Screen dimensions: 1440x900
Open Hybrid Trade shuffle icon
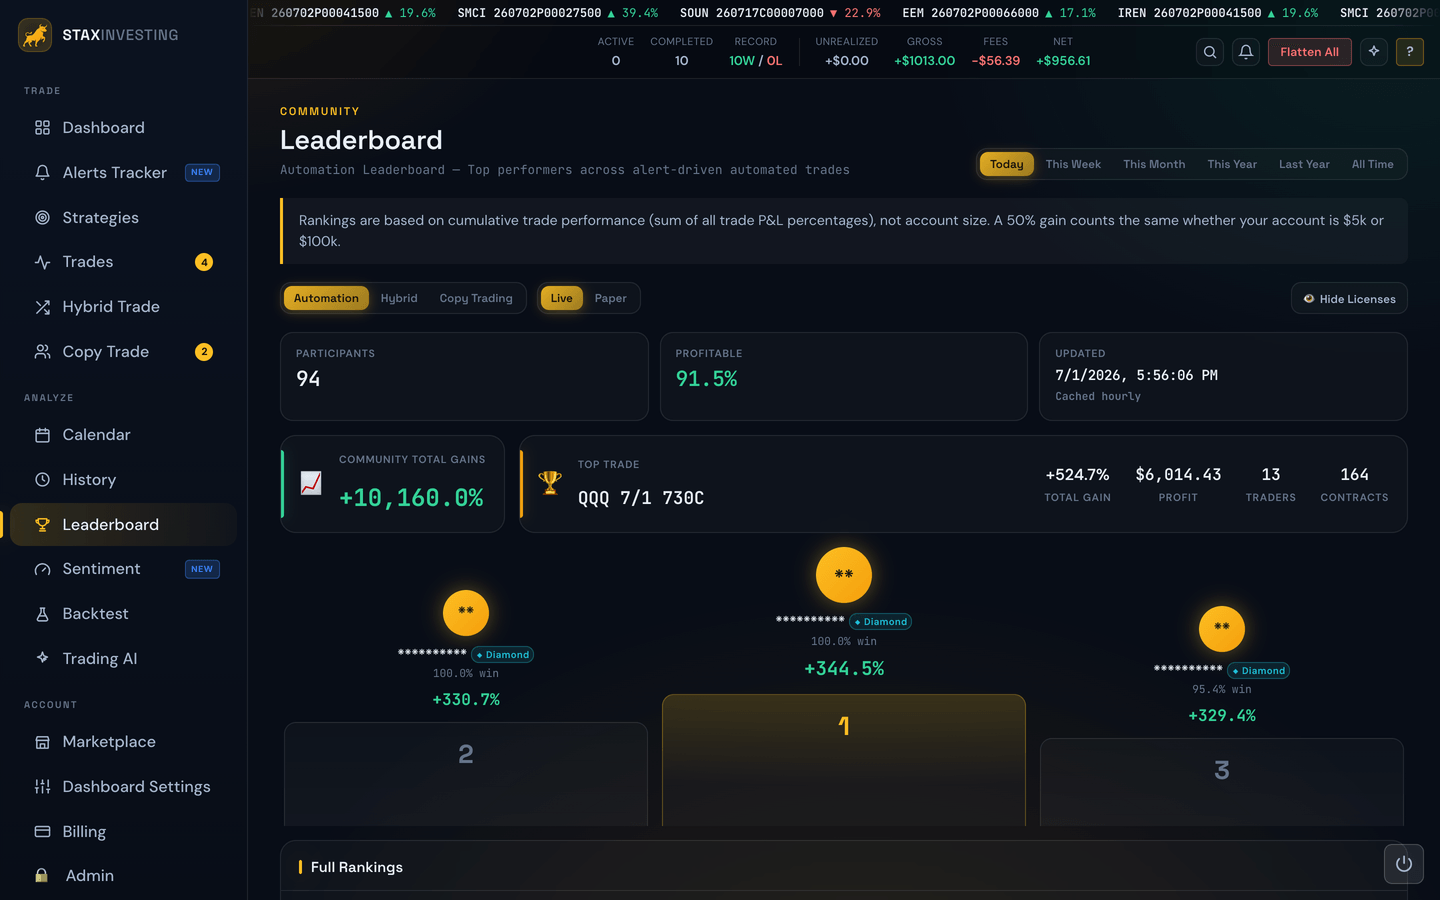tap(42, 307)
